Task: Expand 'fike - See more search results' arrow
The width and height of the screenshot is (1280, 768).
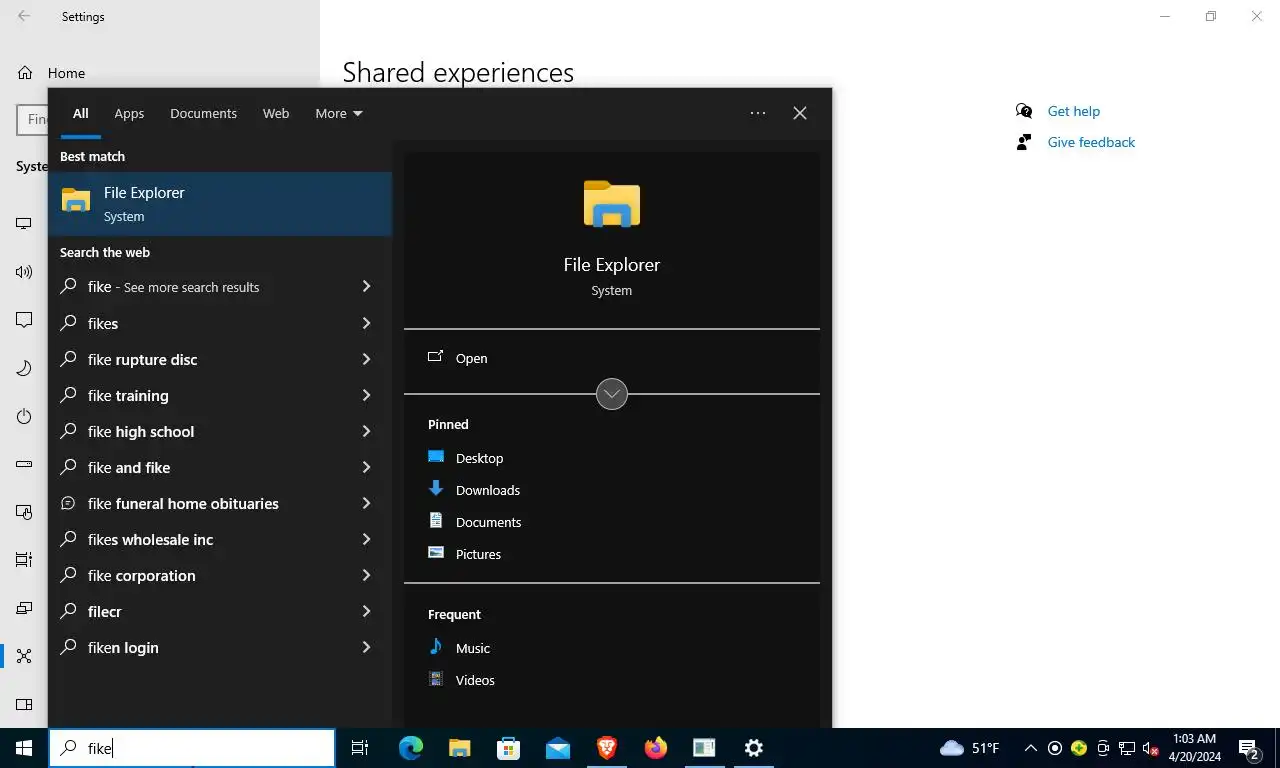Action: [x=366, y=287]
